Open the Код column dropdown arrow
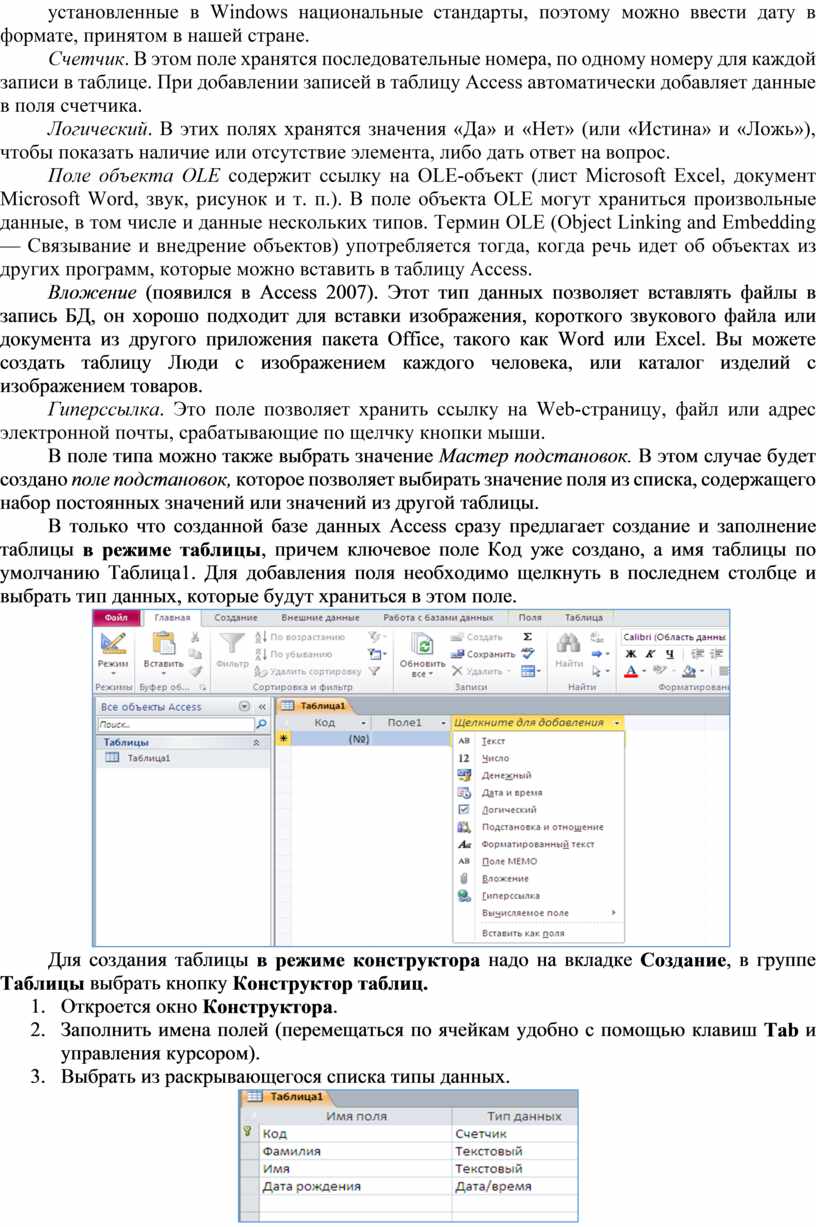 pos(364,723)
